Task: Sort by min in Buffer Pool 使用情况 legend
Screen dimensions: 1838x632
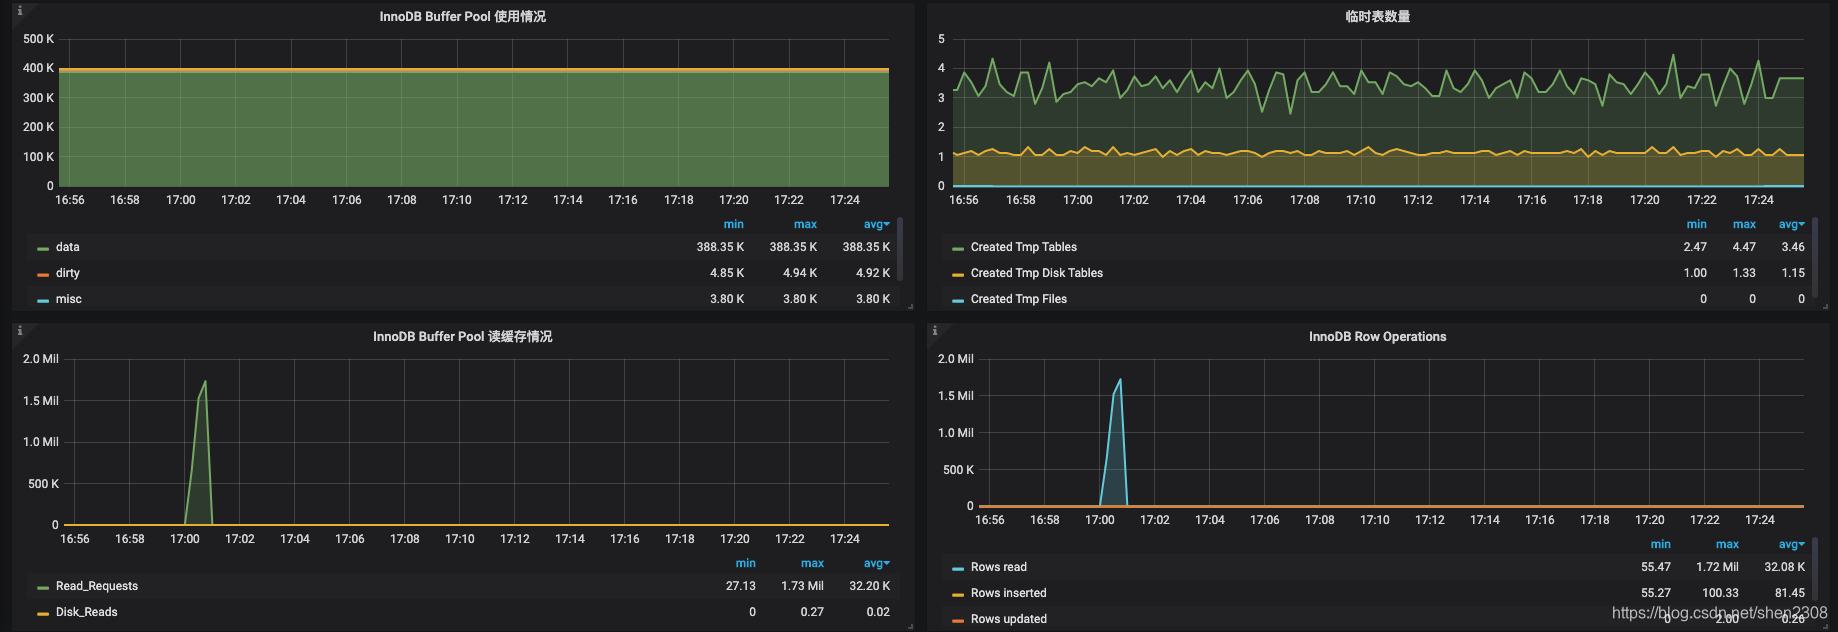Action: point(733,225)
